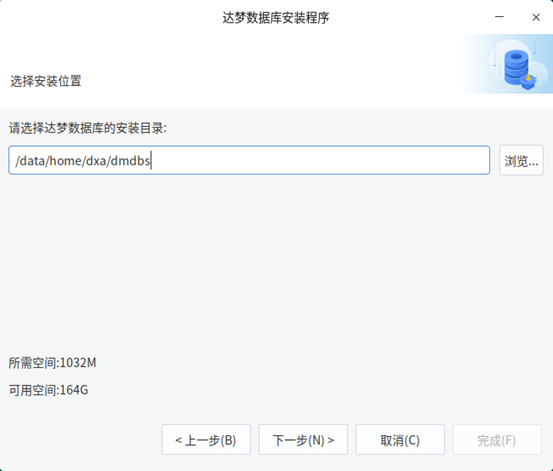Click the 完成(F) finish button

pos(497,440)
